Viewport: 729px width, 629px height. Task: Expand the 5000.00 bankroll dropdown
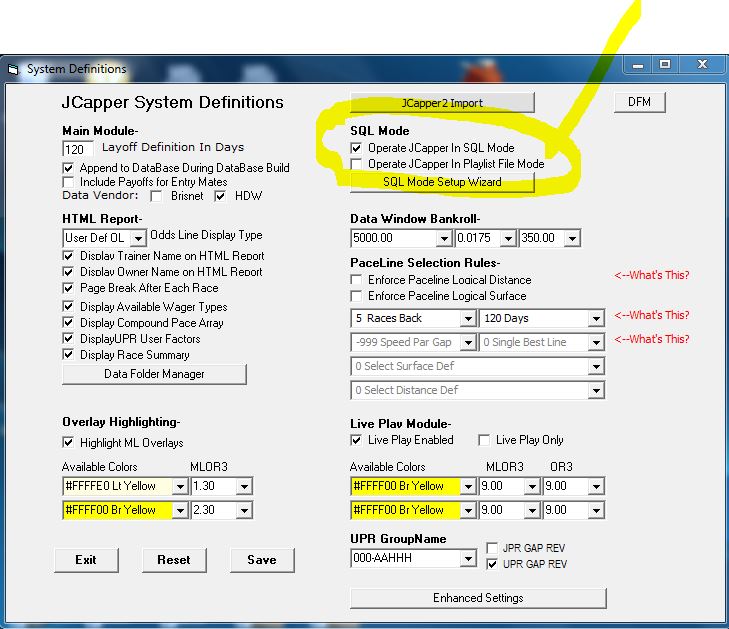pyautogui.click(x=444, y=238)
